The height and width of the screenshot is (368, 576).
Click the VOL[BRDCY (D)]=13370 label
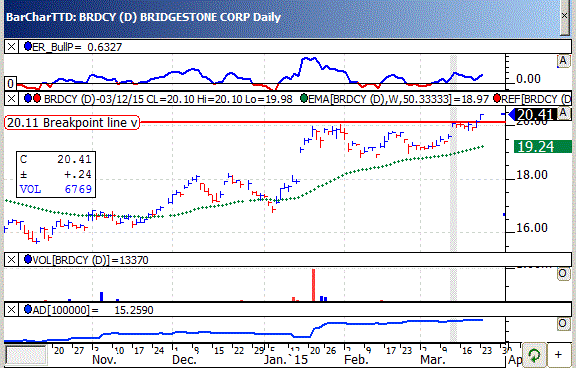click(x=90, y=260)
